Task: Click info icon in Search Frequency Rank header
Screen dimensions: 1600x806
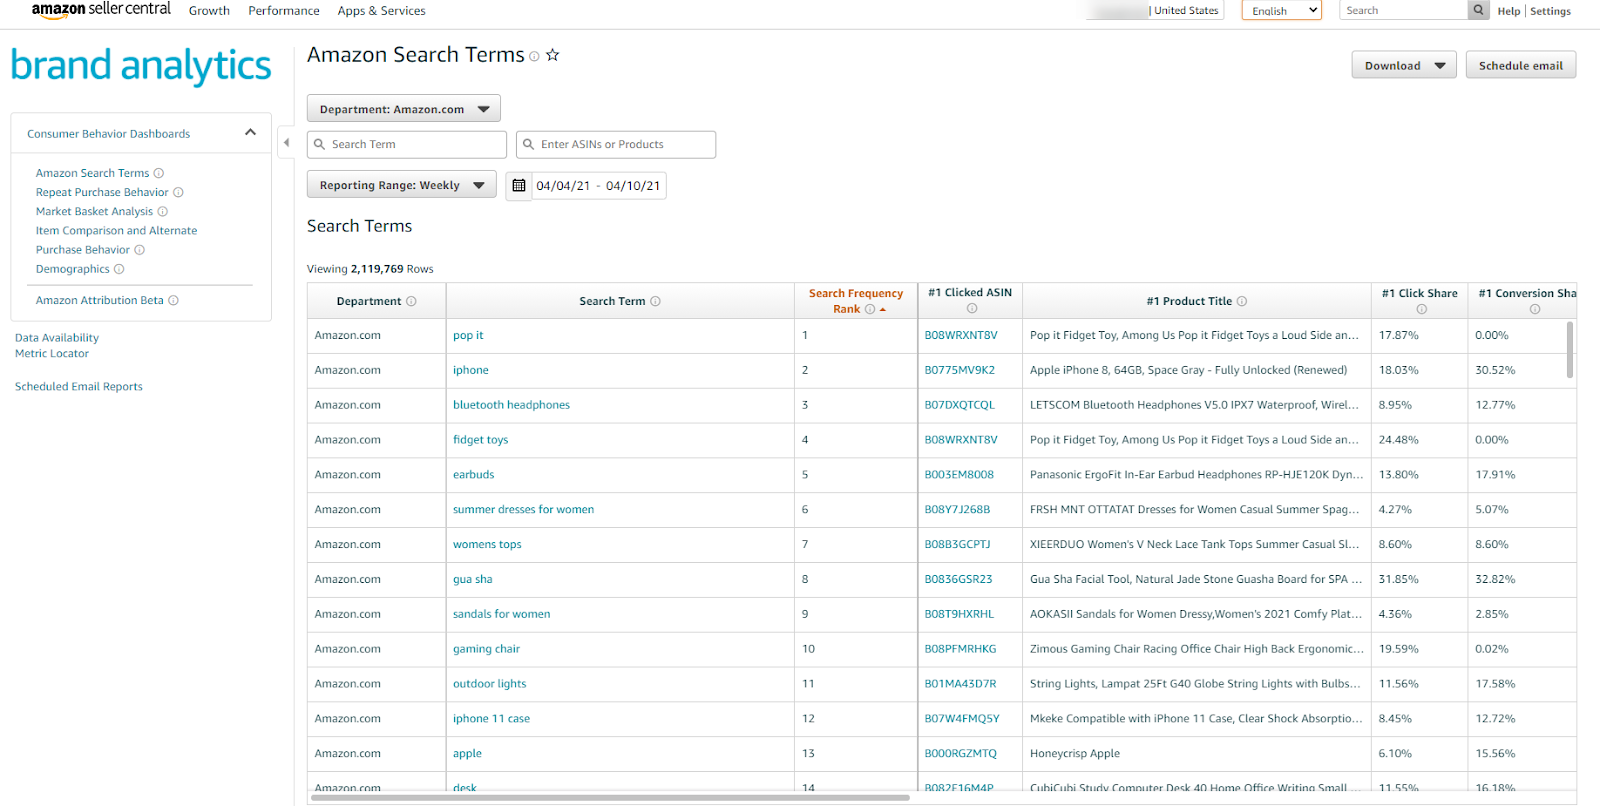Action: [870, 309]
